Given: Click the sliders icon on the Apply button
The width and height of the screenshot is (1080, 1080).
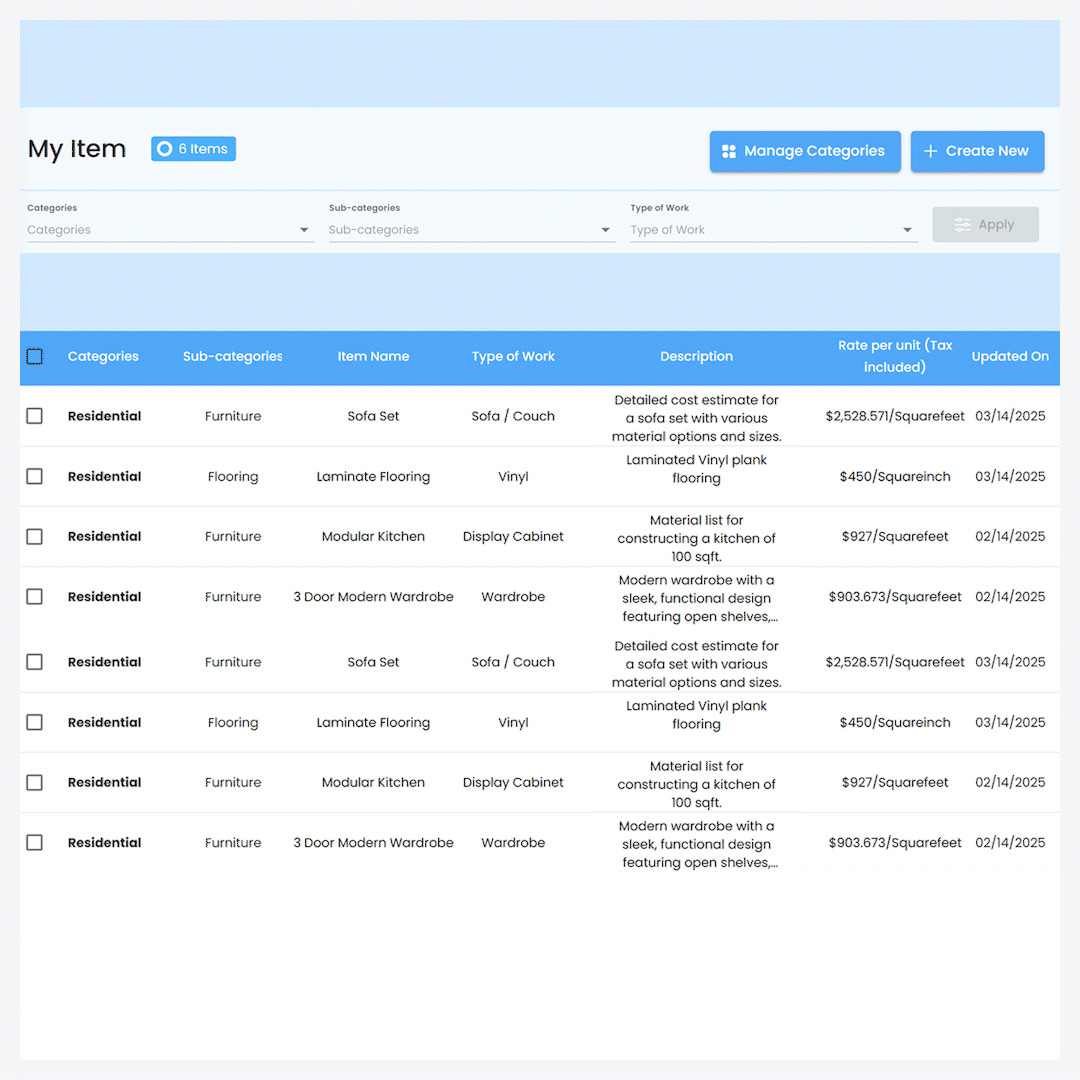Looking at the screenshot, I should pyautogui.click(x=962, y=225).
